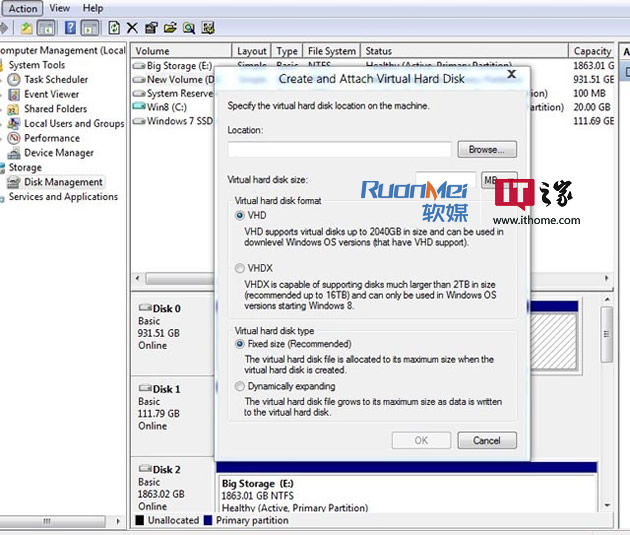The height and width of the screenshot is (535, 630).
Task: Click the Win8 (C:) drive icon
Action: [139, 107]
